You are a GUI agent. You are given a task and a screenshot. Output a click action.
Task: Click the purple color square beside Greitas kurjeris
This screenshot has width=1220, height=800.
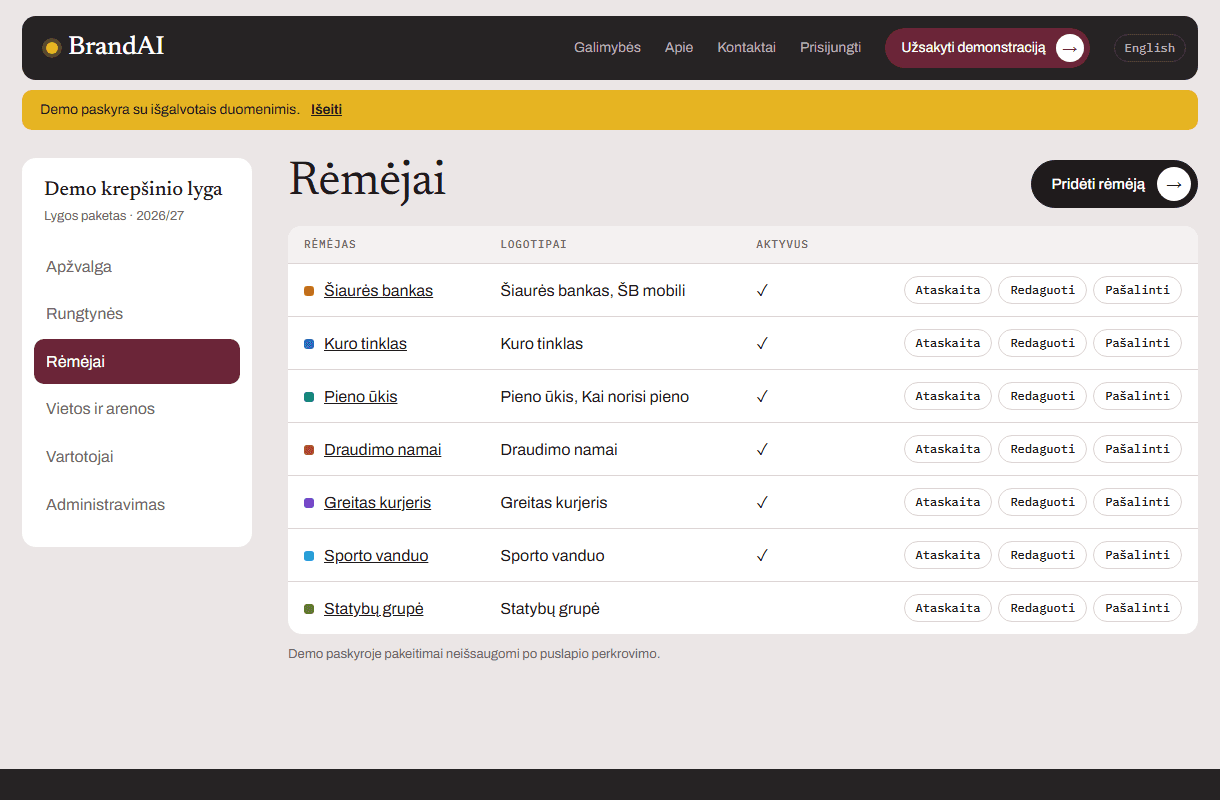point(309,503)
